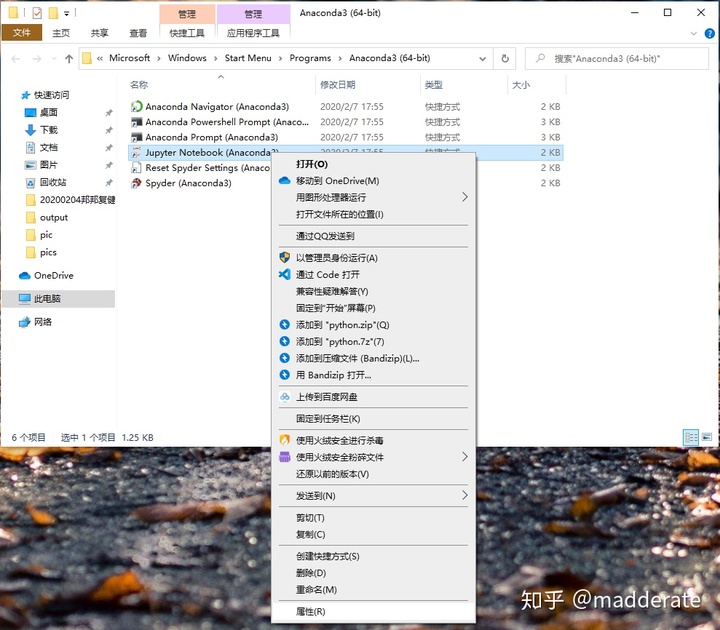Screen dimensions: 720x630
Task: Click the Baidu Netdisk upload icon
Action: pyautogui.click(x=285, y=397)
